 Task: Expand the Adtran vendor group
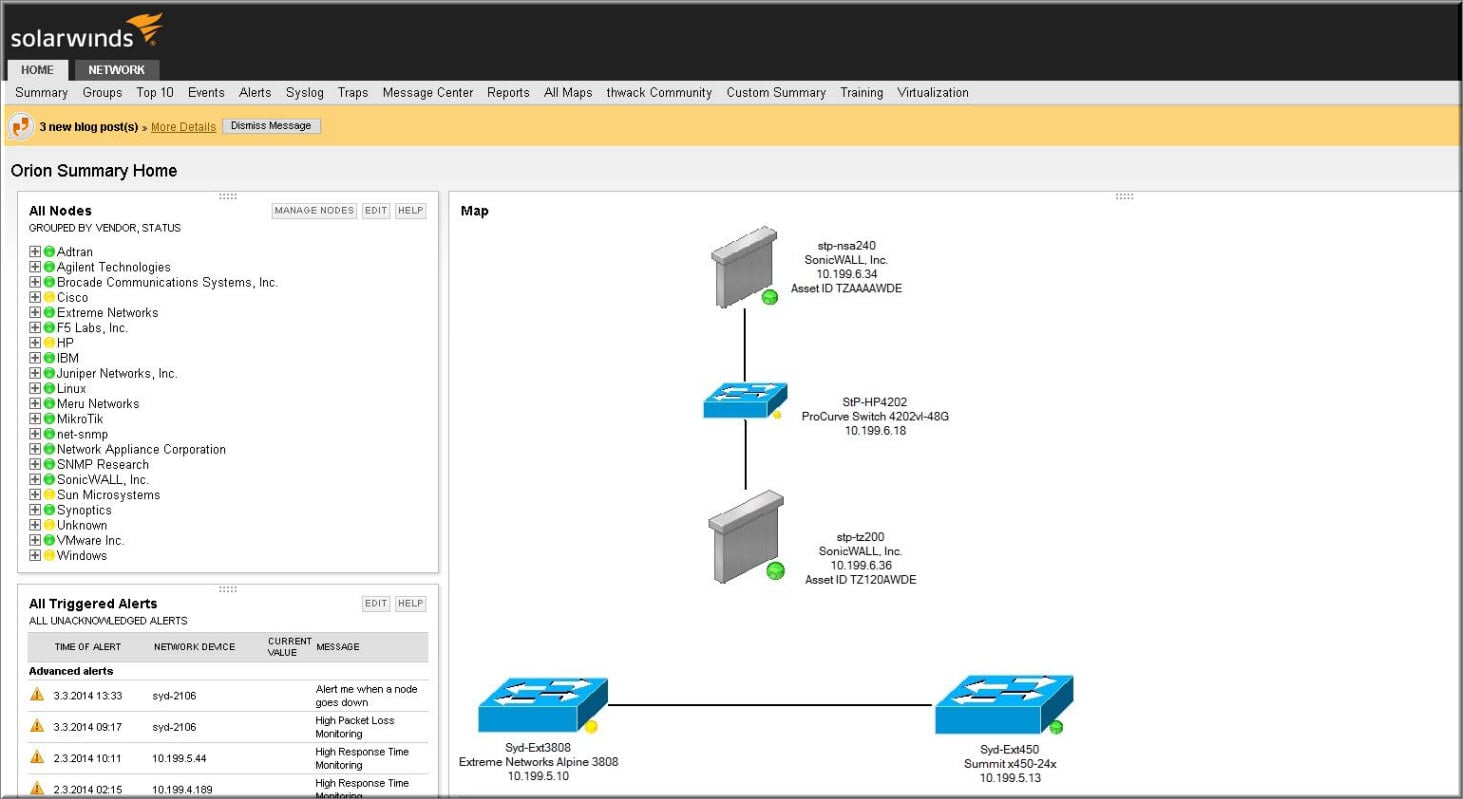coord(35,252)
